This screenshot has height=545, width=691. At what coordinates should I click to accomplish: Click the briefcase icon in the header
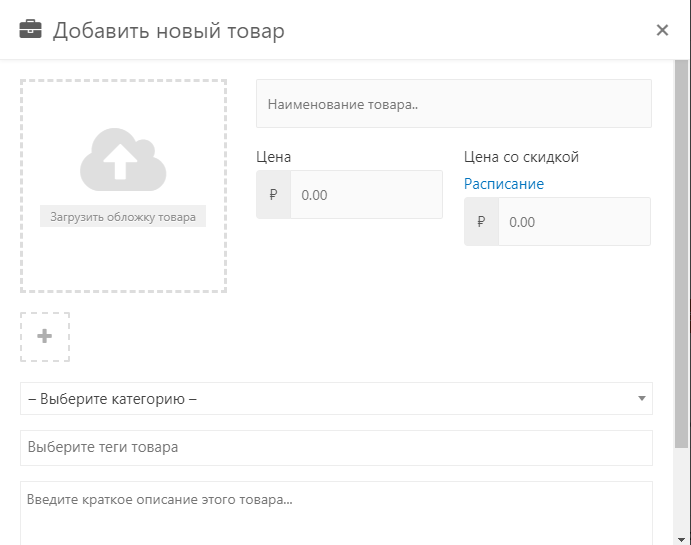point(31,31)
